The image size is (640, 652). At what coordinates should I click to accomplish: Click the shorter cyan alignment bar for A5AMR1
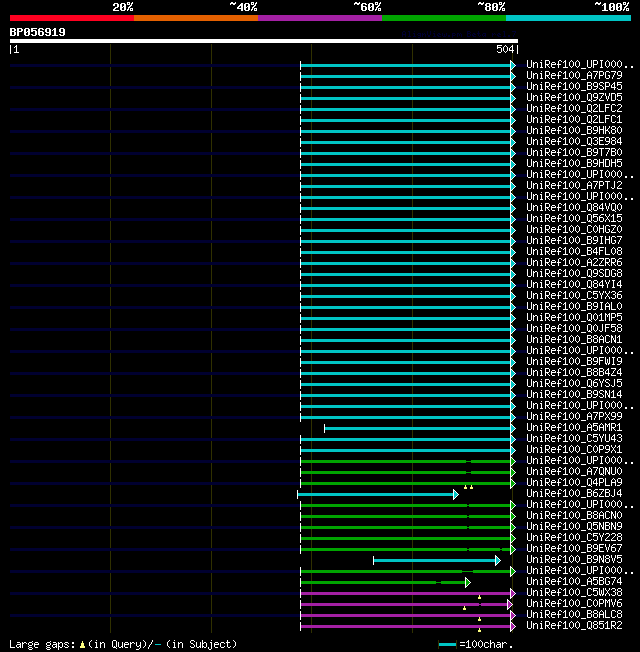[x=418, y=429]
